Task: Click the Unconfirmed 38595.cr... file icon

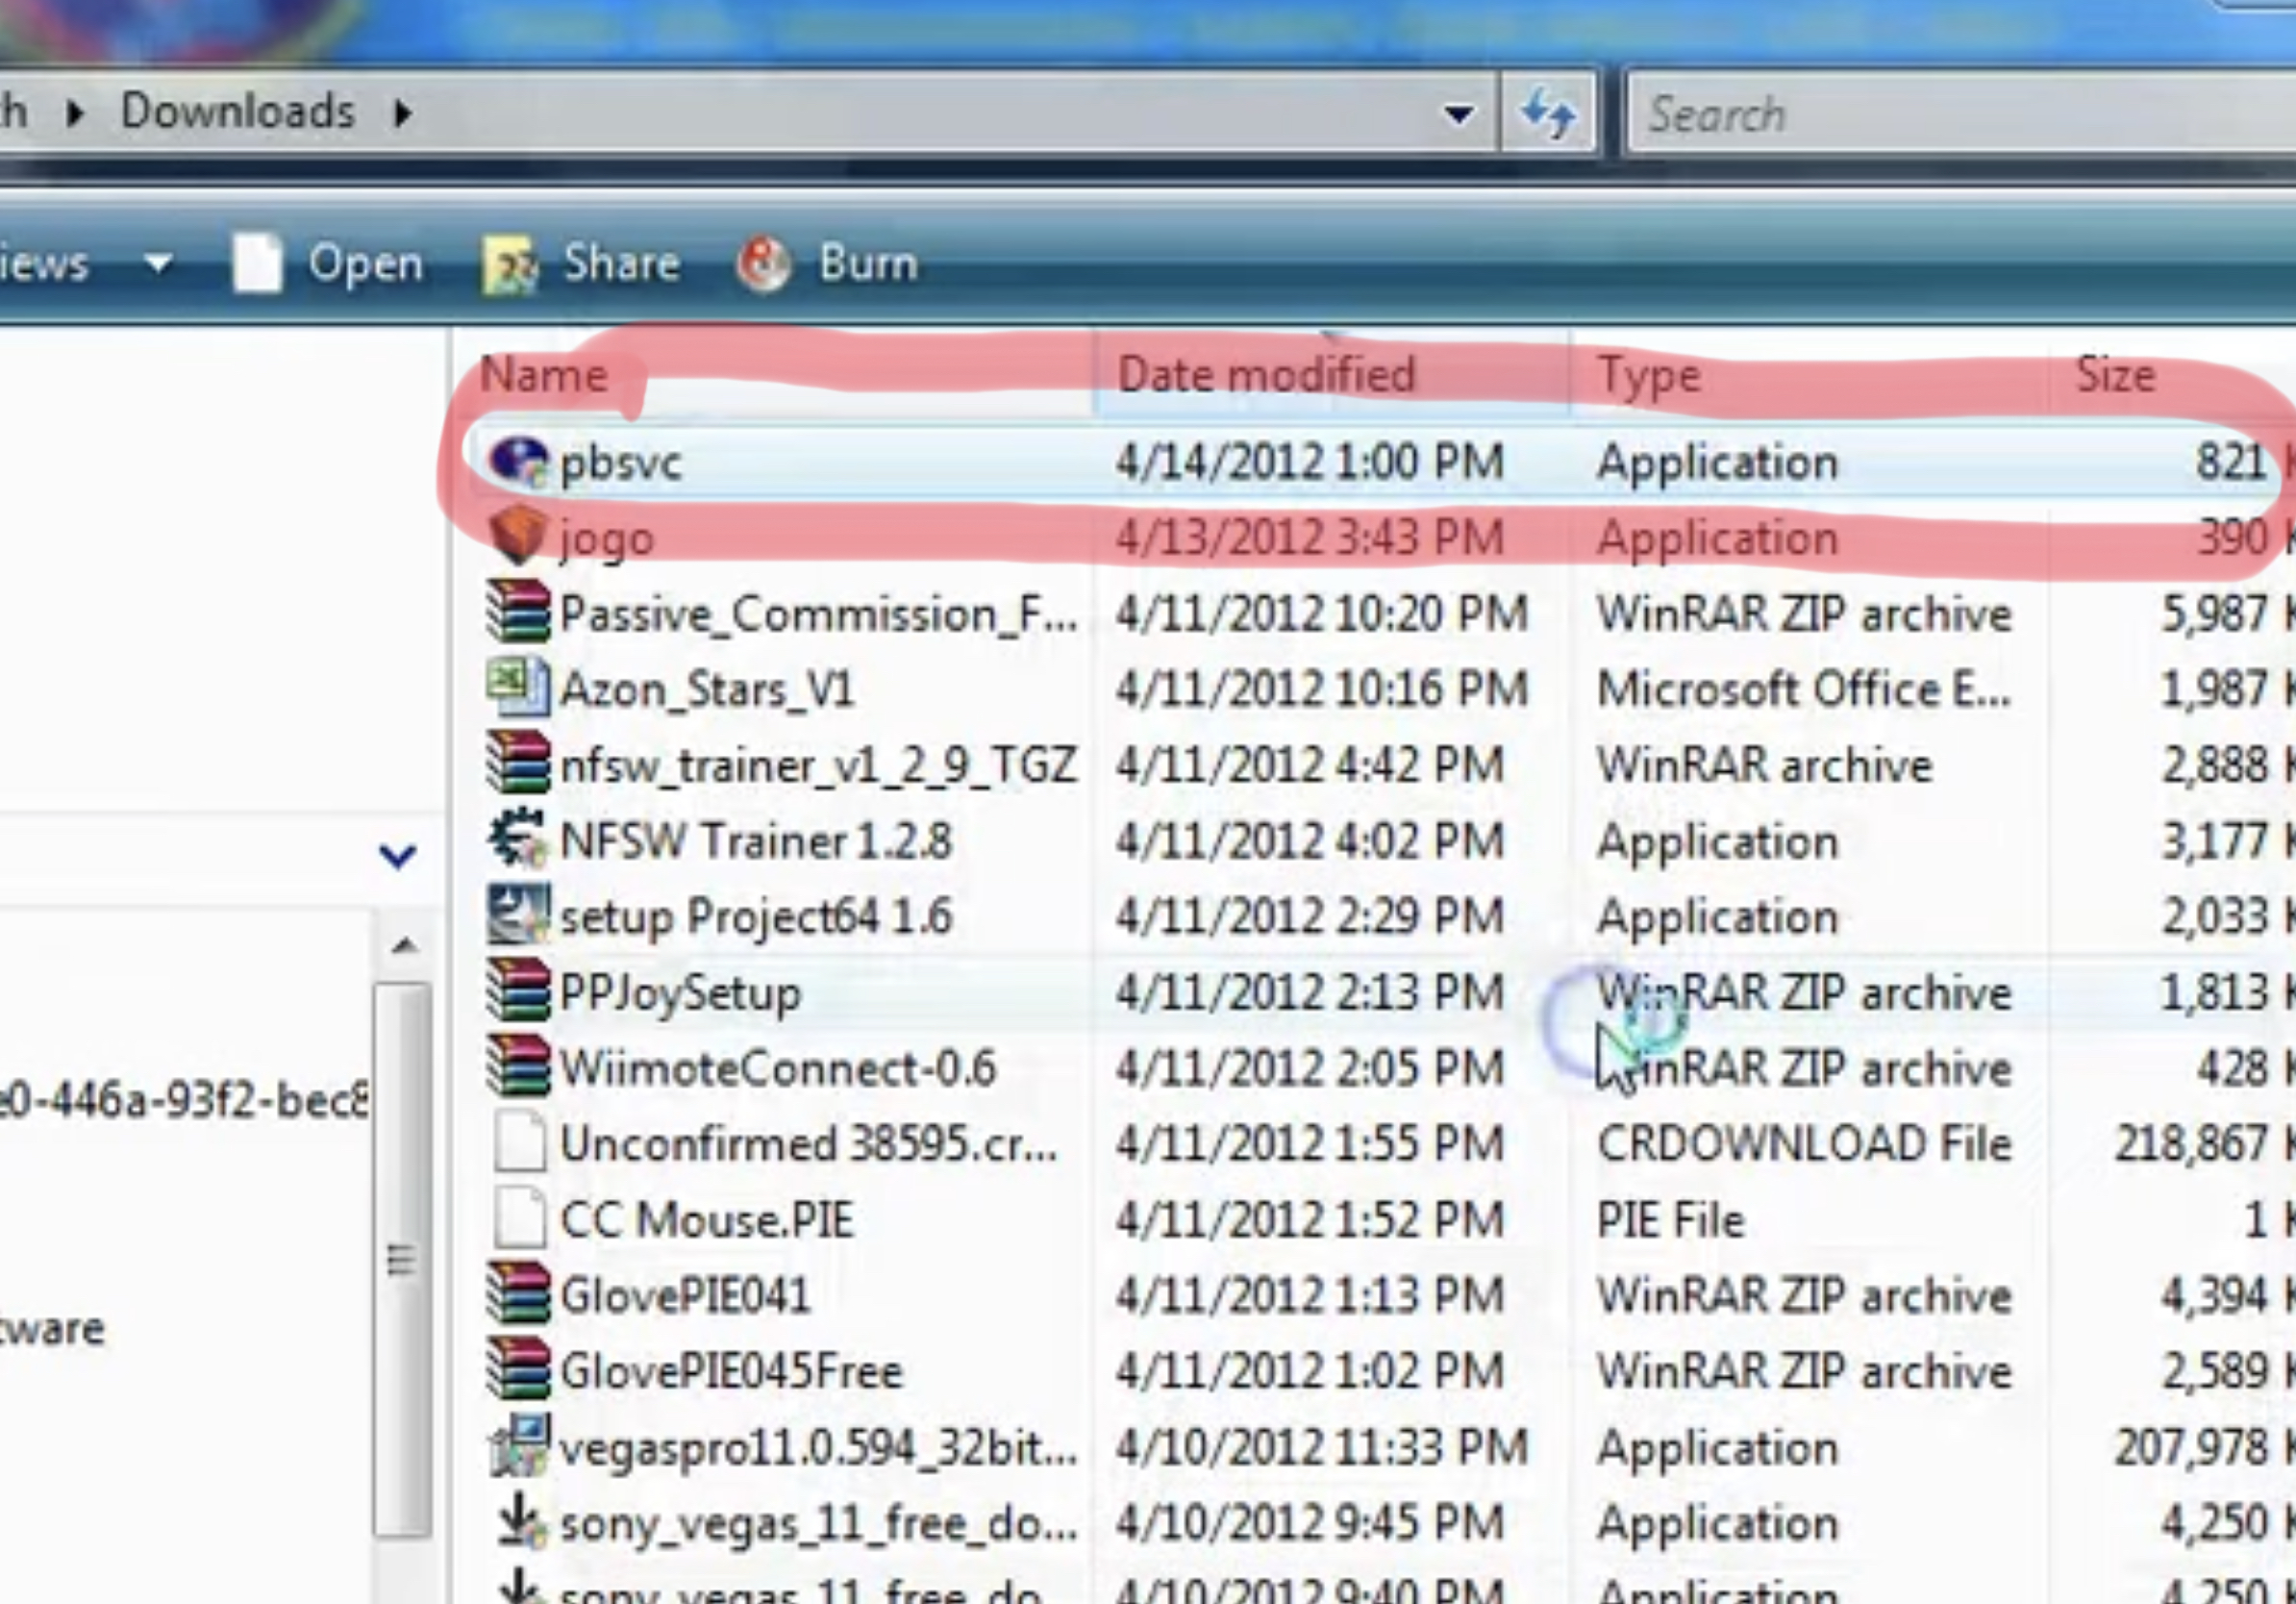Action: click(520, 1142)
